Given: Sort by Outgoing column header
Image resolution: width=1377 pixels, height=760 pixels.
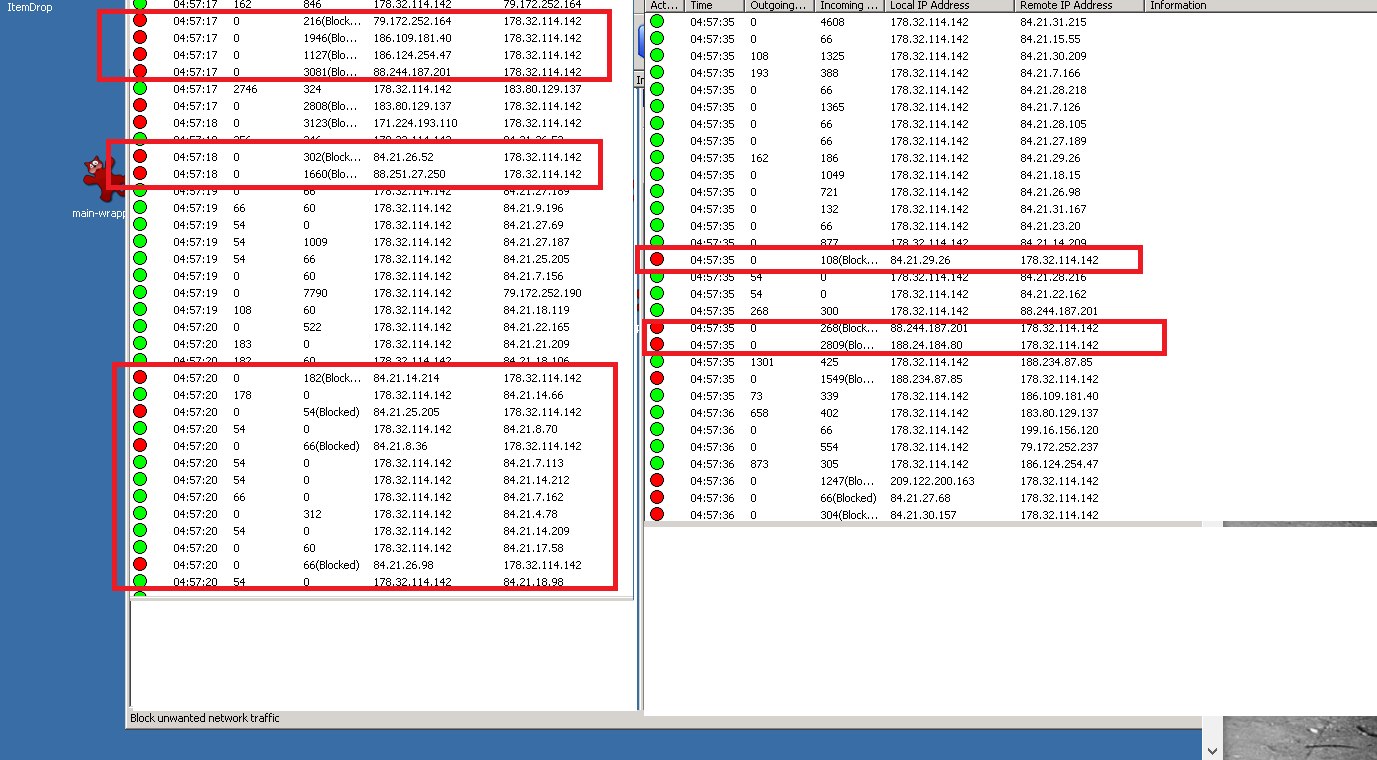Looking at the screenshot, I should pos(779,5).
